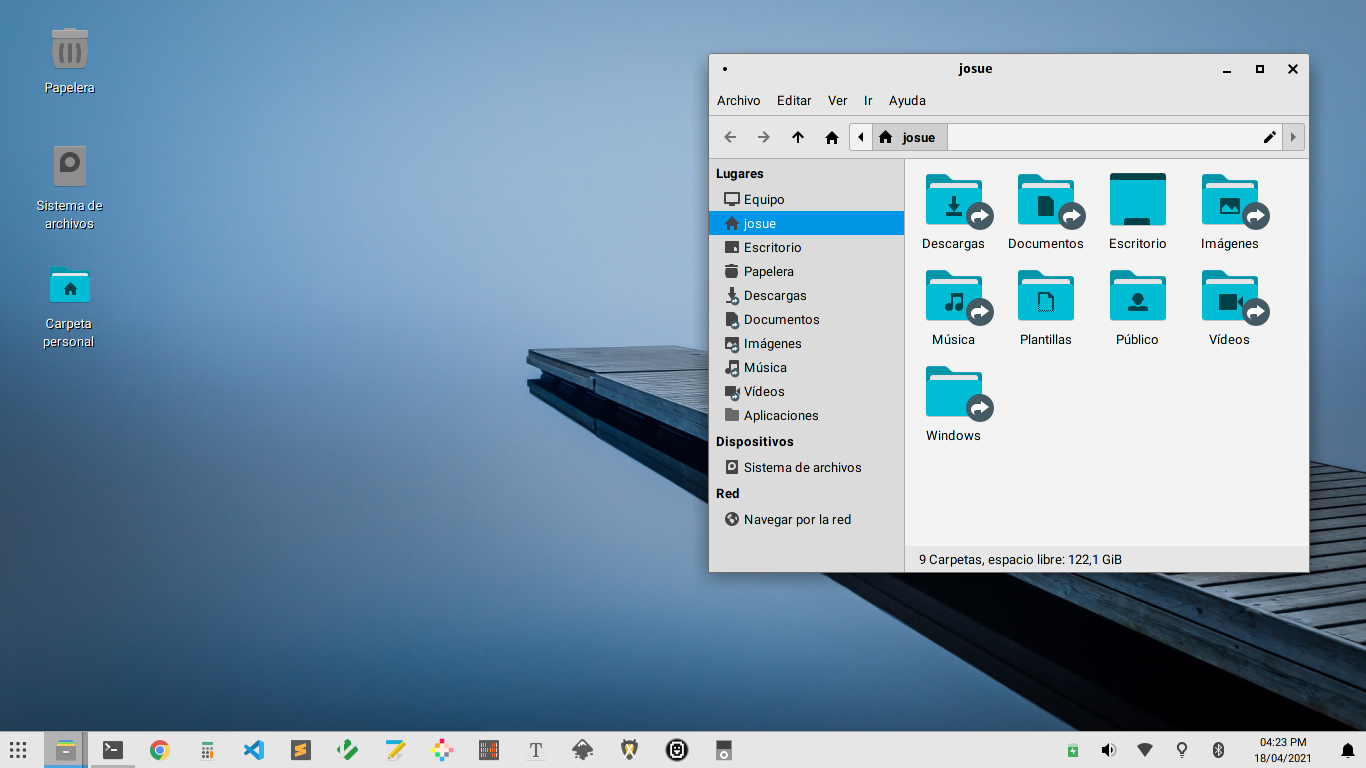Open the Documentos folder icon
The width and height of the screenshot is (1366, 768).
(1046, 200)
